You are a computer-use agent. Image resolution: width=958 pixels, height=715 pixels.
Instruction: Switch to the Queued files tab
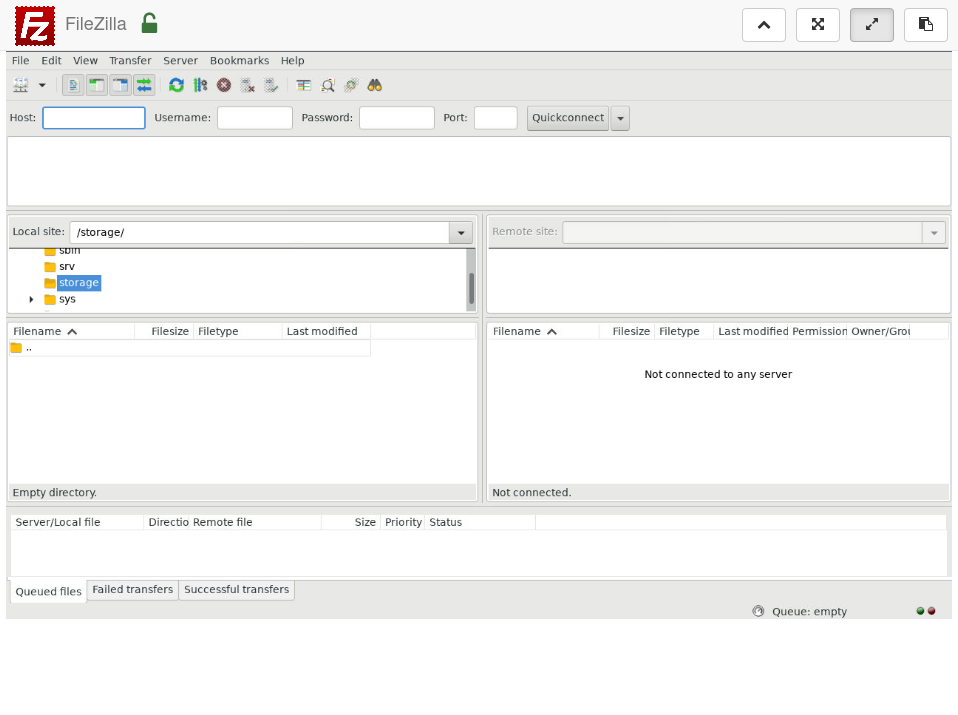pos(48,592)
